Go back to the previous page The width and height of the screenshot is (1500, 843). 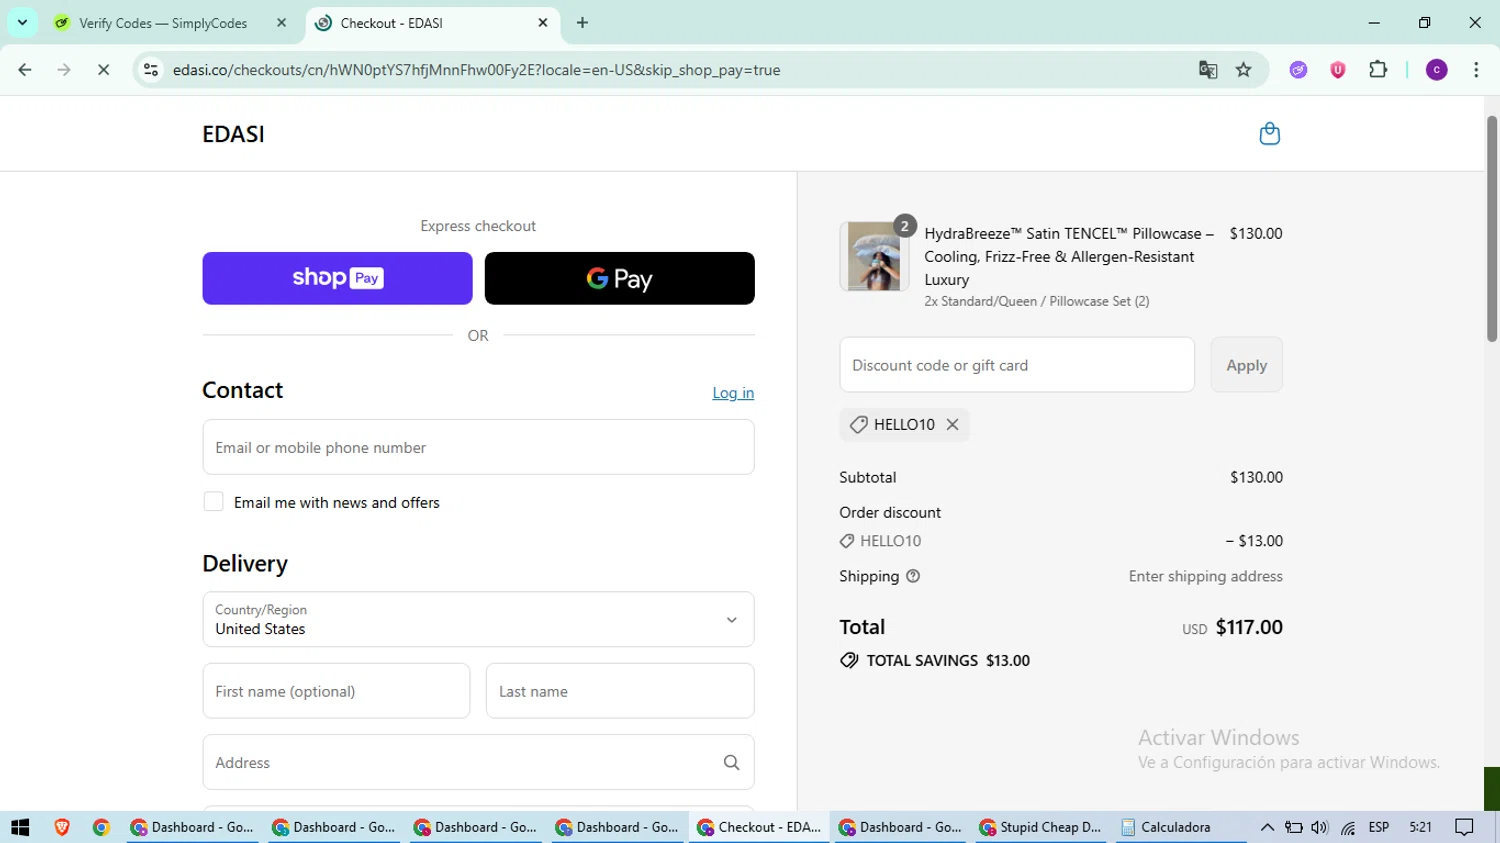(25, 70)
